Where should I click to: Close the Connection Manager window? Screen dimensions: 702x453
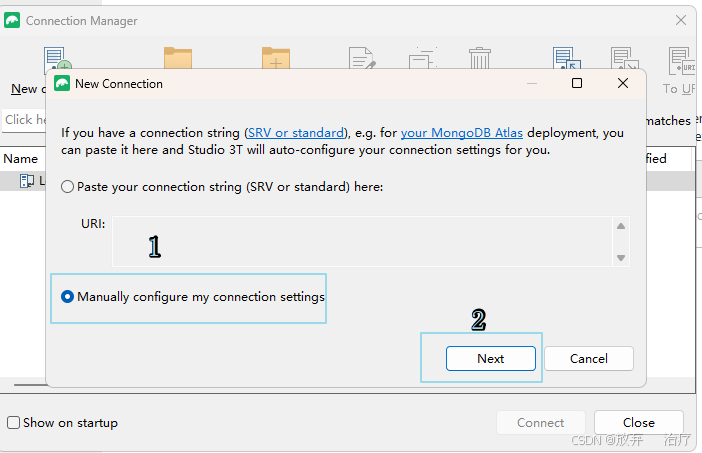pos(681,20)
